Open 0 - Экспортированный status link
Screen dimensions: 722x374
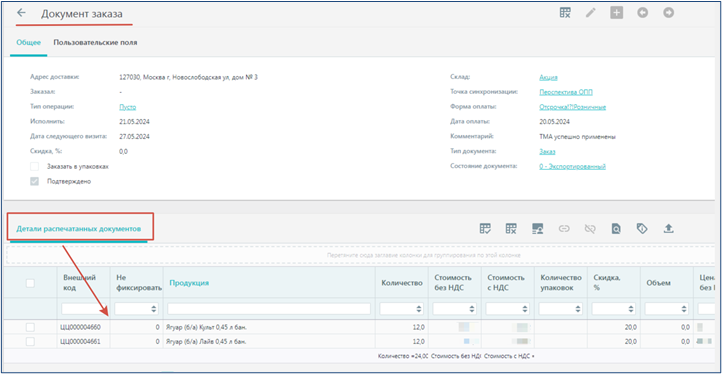(x=572, y=166)
